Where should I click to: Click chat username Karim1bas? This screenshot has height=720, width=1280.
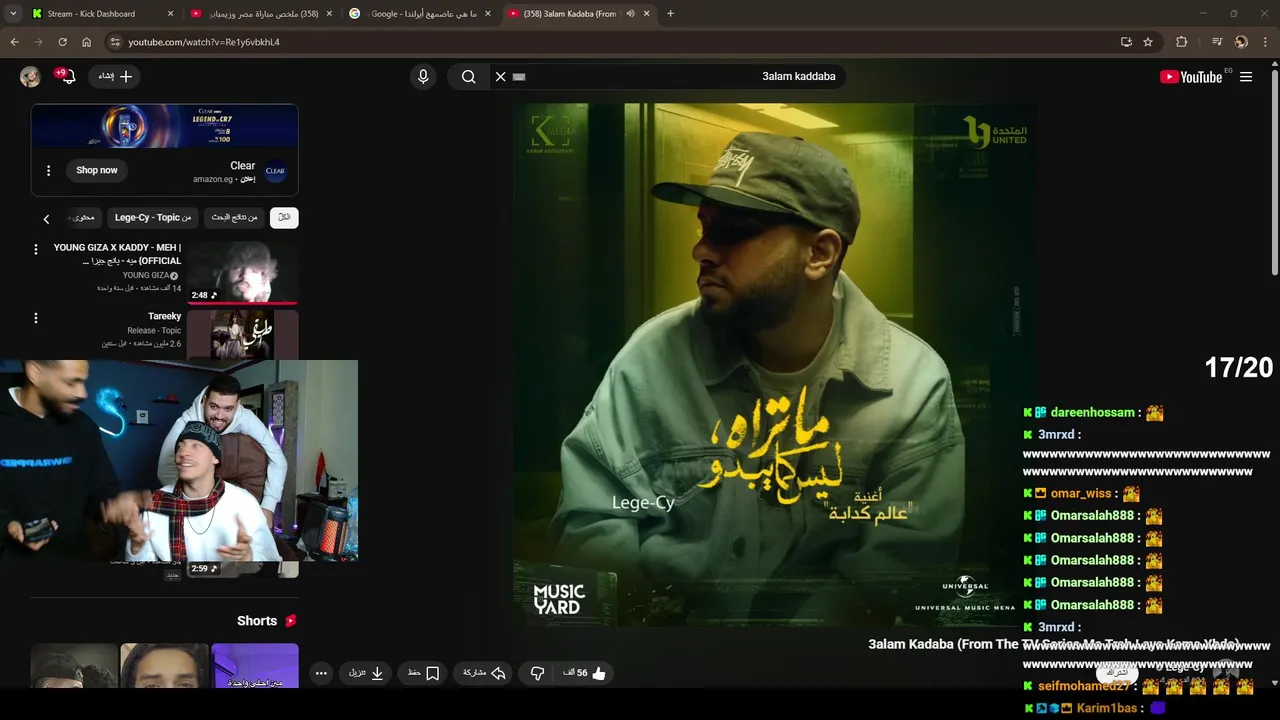(1107, 708)
